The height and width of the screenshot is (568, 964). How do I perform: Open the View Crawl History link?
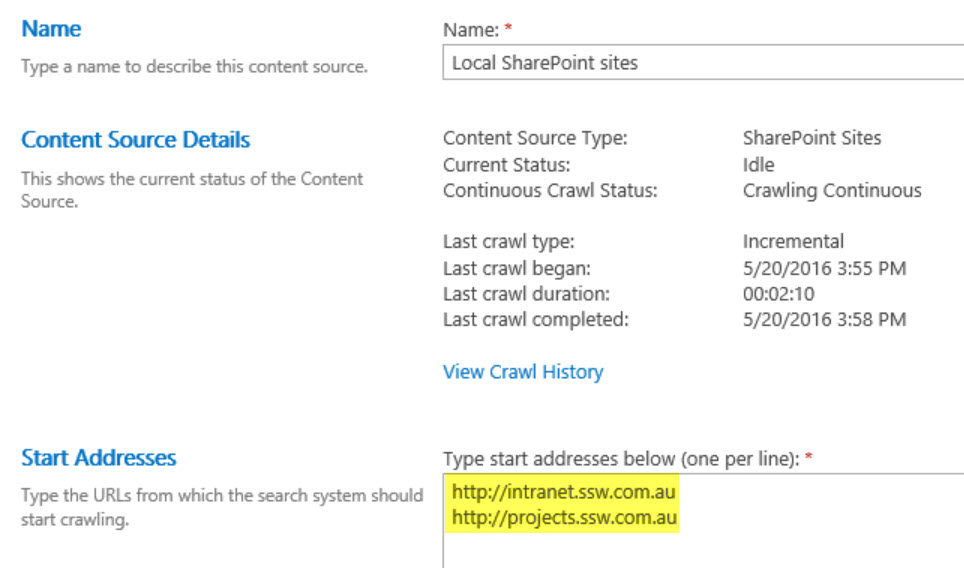523,372
